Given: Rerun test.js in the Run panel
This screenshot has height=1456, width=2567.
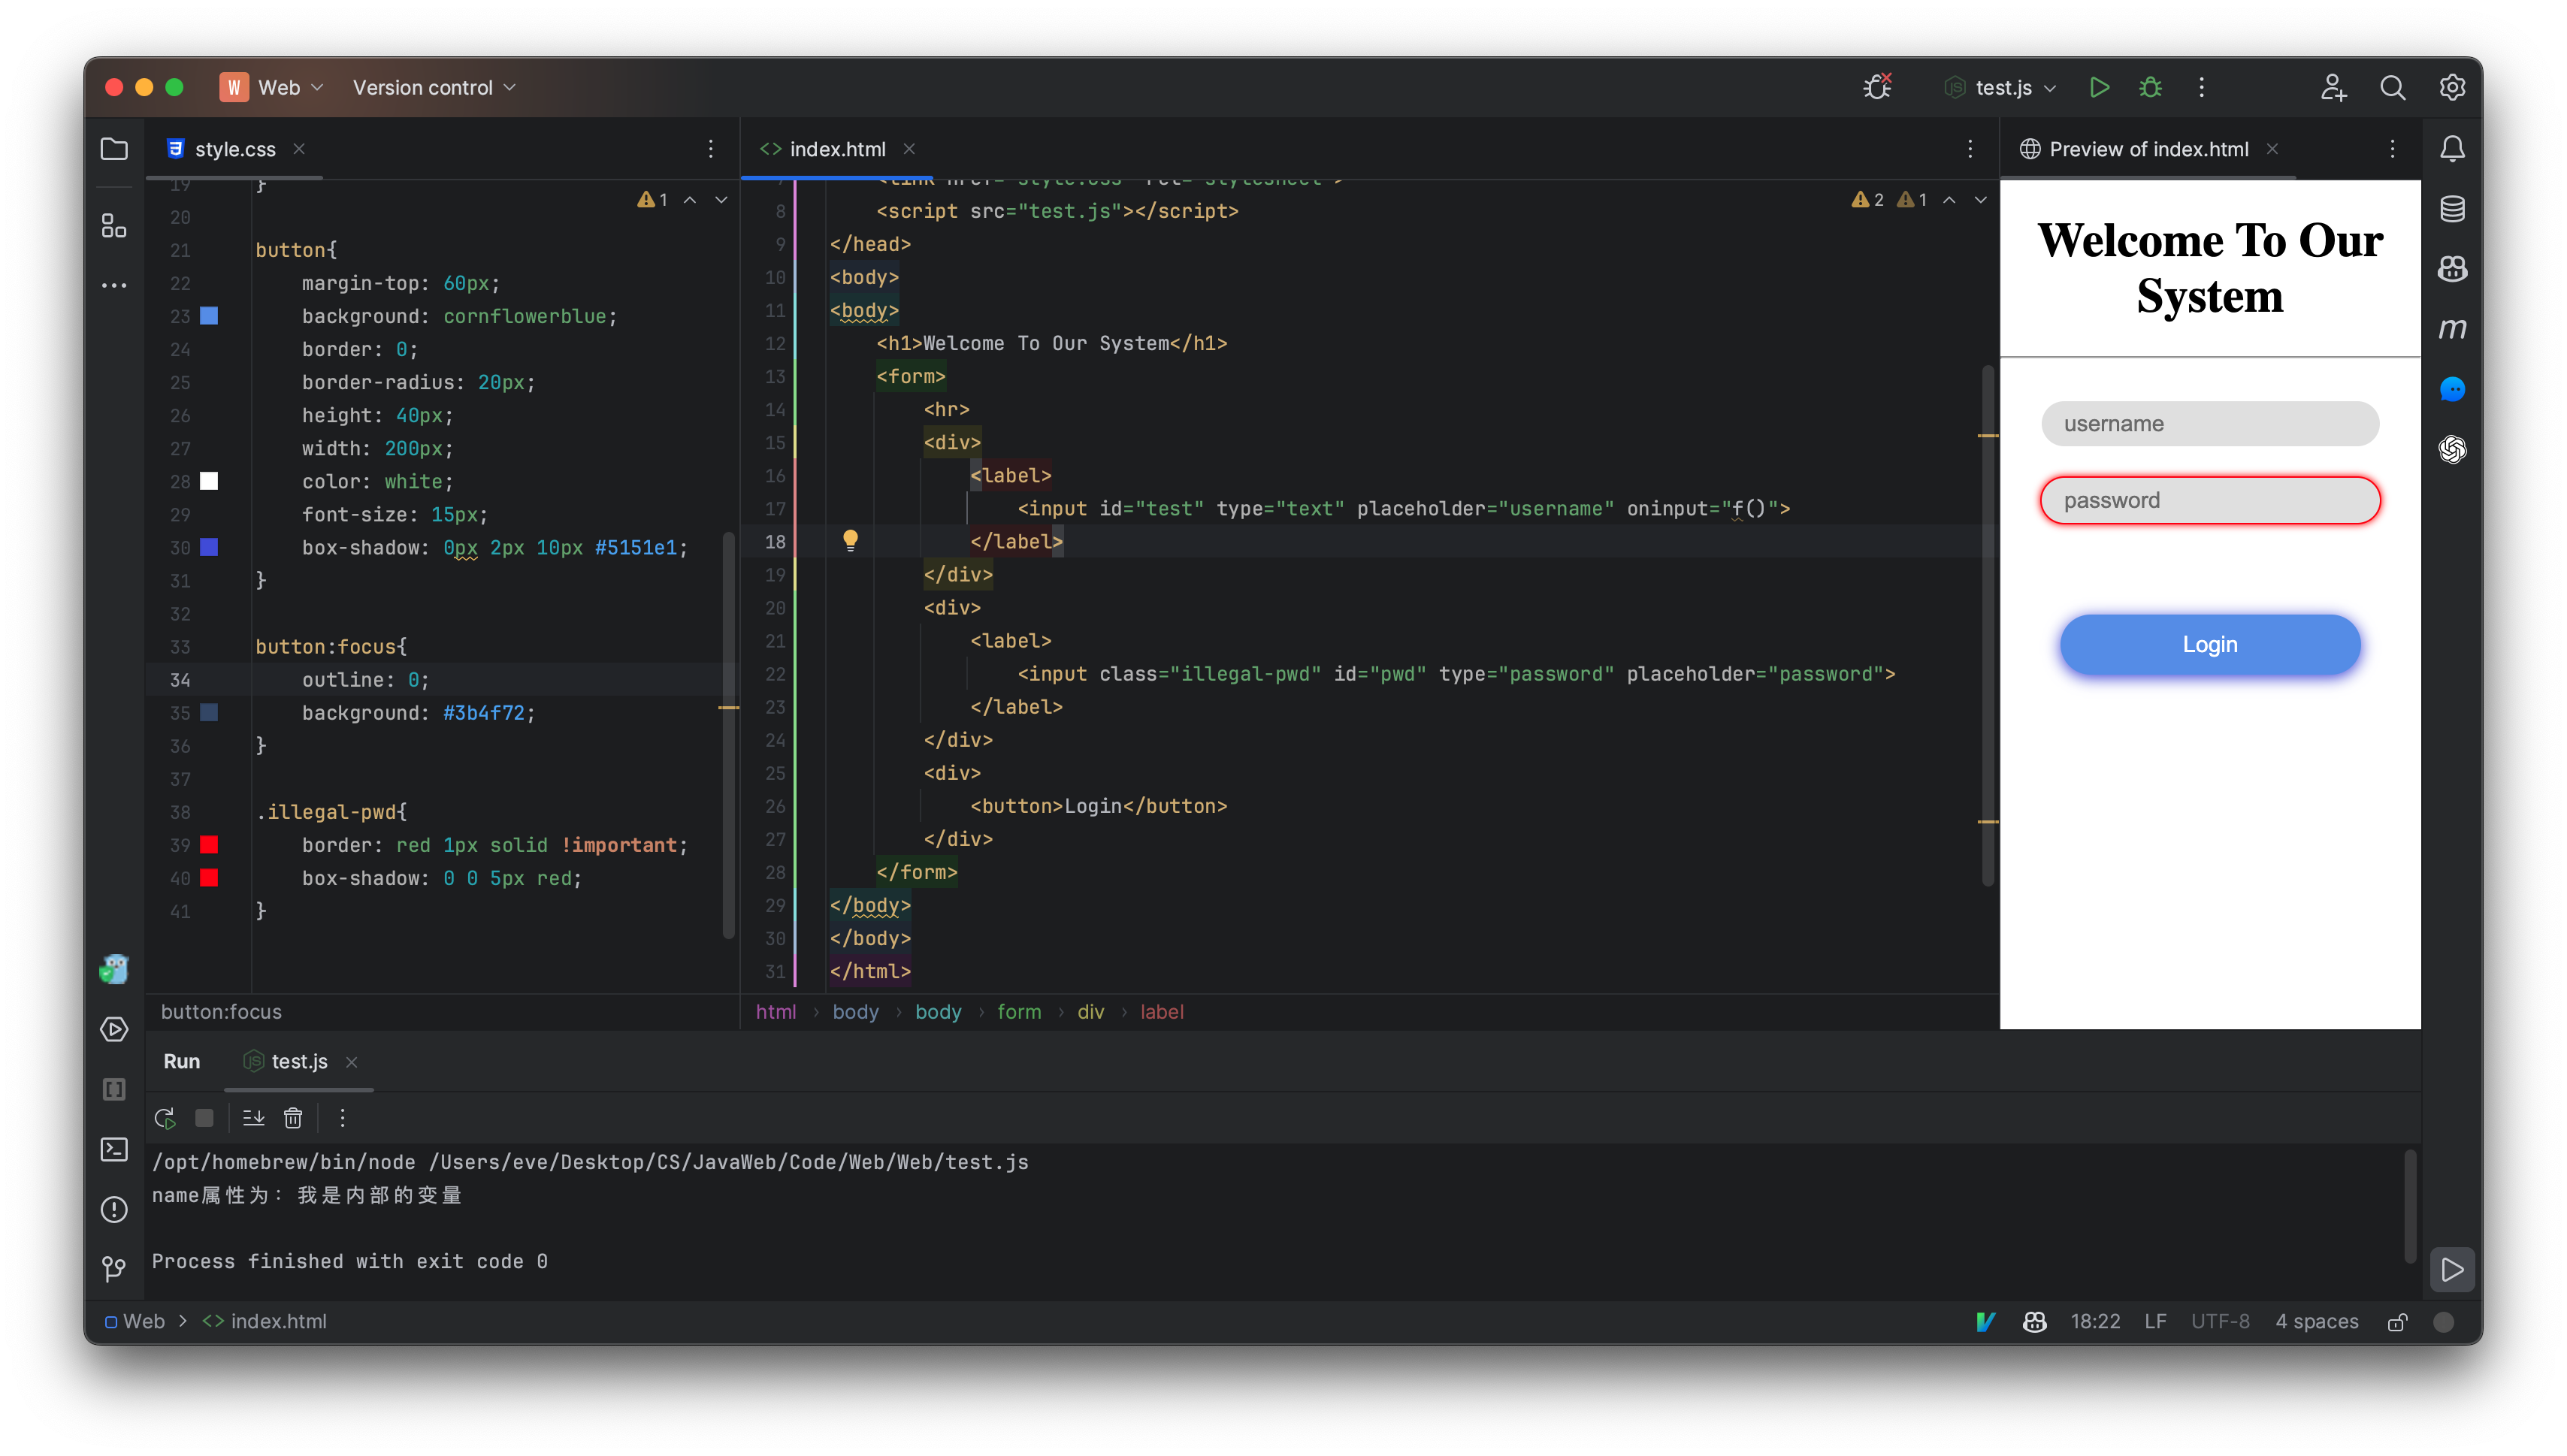Looking at the screenshot, I should (165, 1118).
